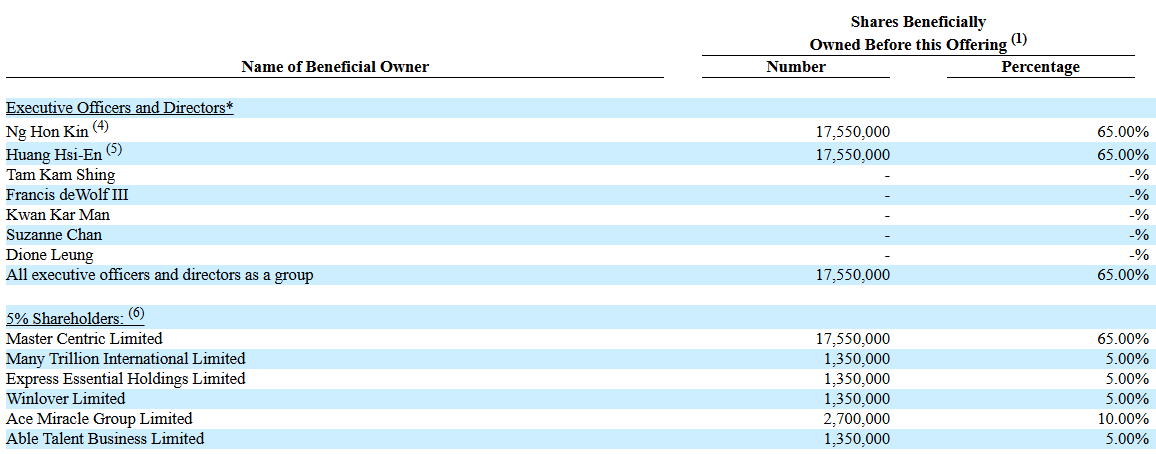The image size is (1156, 454).
Task: Click Many Trillion International Limited
Action: (125, 359)
